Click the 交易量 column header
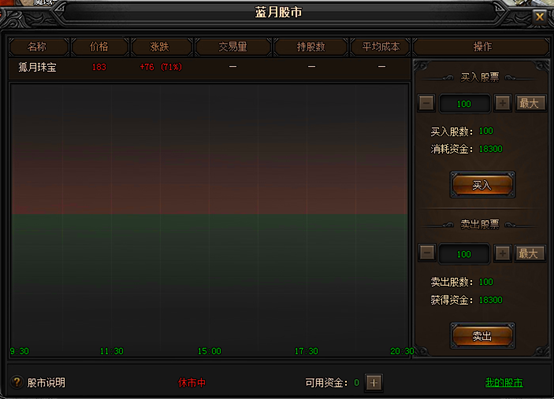 point(233,47)
